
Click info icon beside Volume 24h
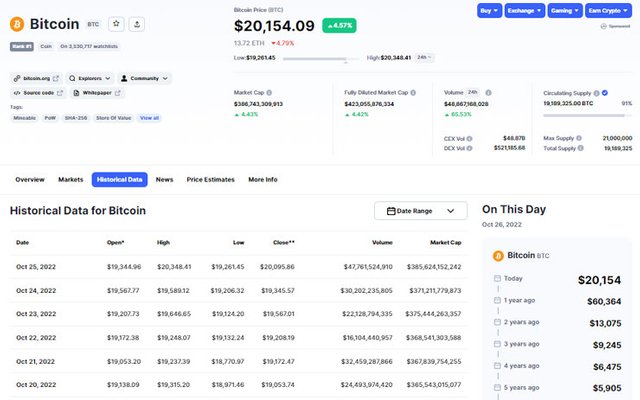pyautogui.click(x=488, y=93)
